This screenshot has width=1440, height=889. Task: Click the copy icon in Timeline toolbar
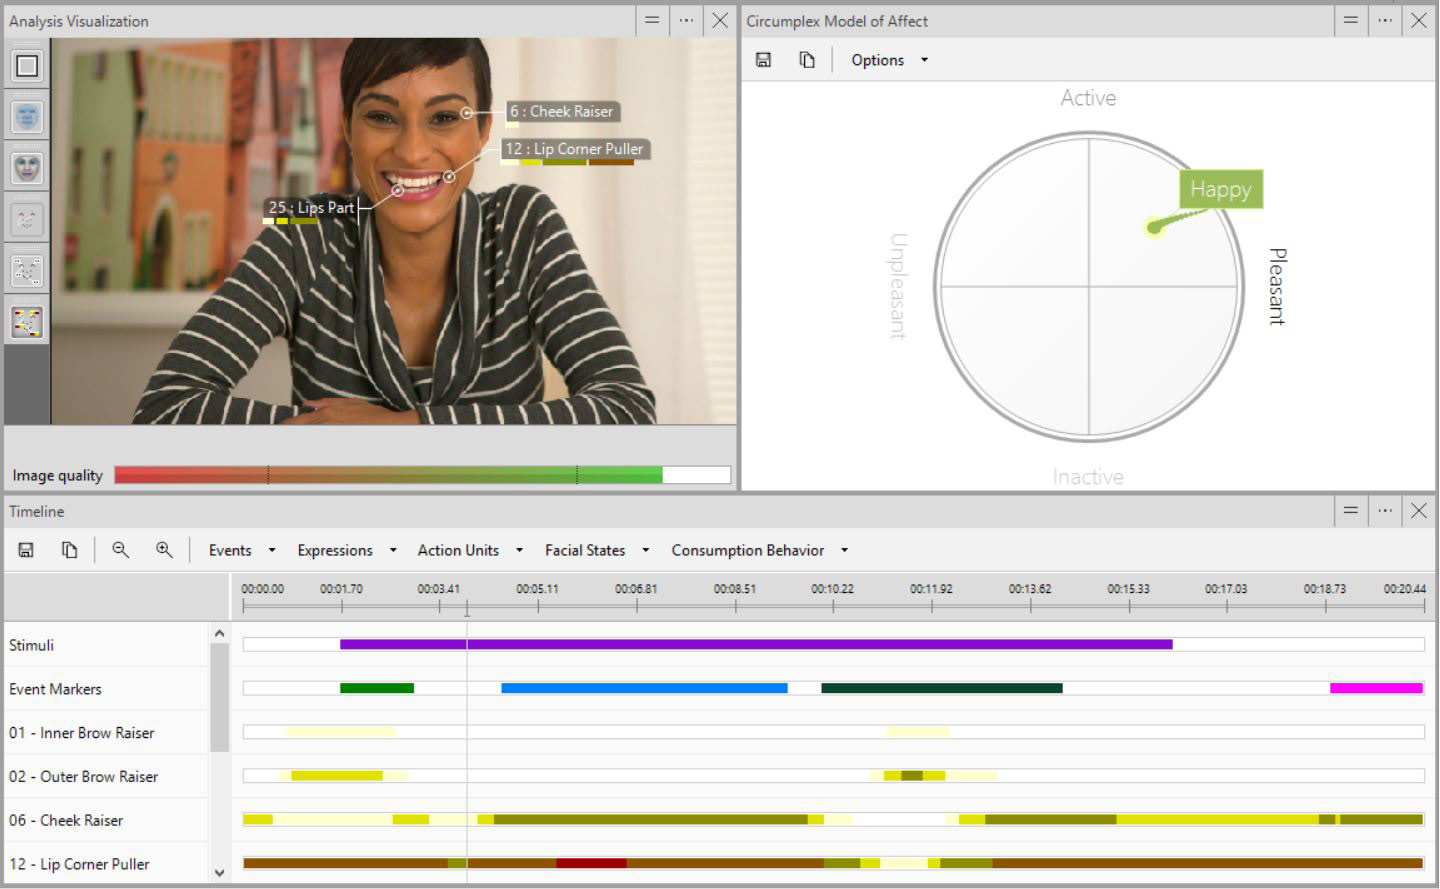[x=69, y=550]
